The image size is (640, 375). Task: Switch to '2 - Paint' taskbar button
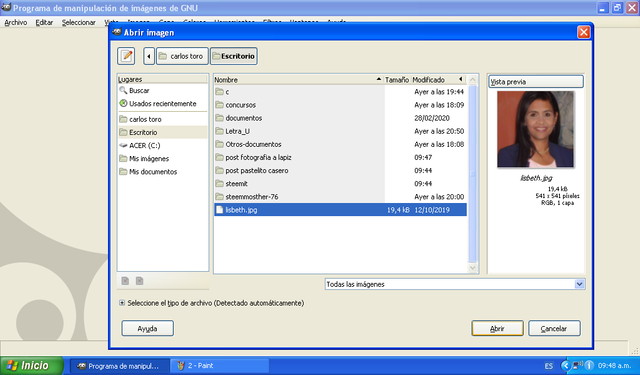(219, 366)
